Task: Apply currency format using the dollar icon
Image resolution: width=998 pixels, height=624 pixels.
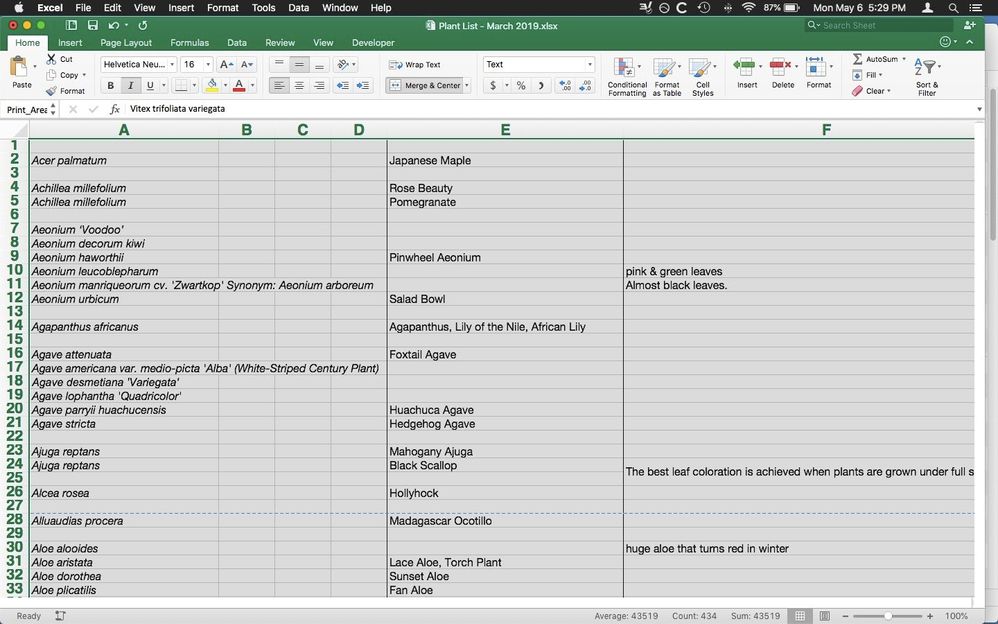Action: (x=494, y=86)
